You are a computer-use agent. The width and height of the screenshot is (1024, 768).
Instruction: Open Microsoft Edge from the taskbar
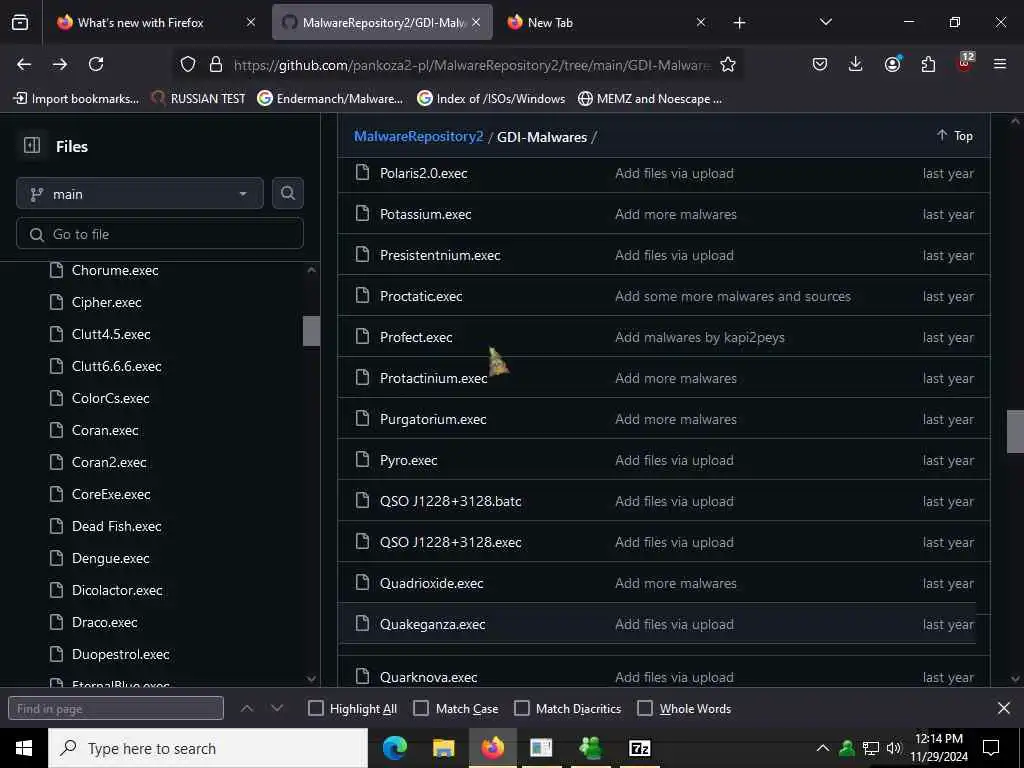[394, 748]
